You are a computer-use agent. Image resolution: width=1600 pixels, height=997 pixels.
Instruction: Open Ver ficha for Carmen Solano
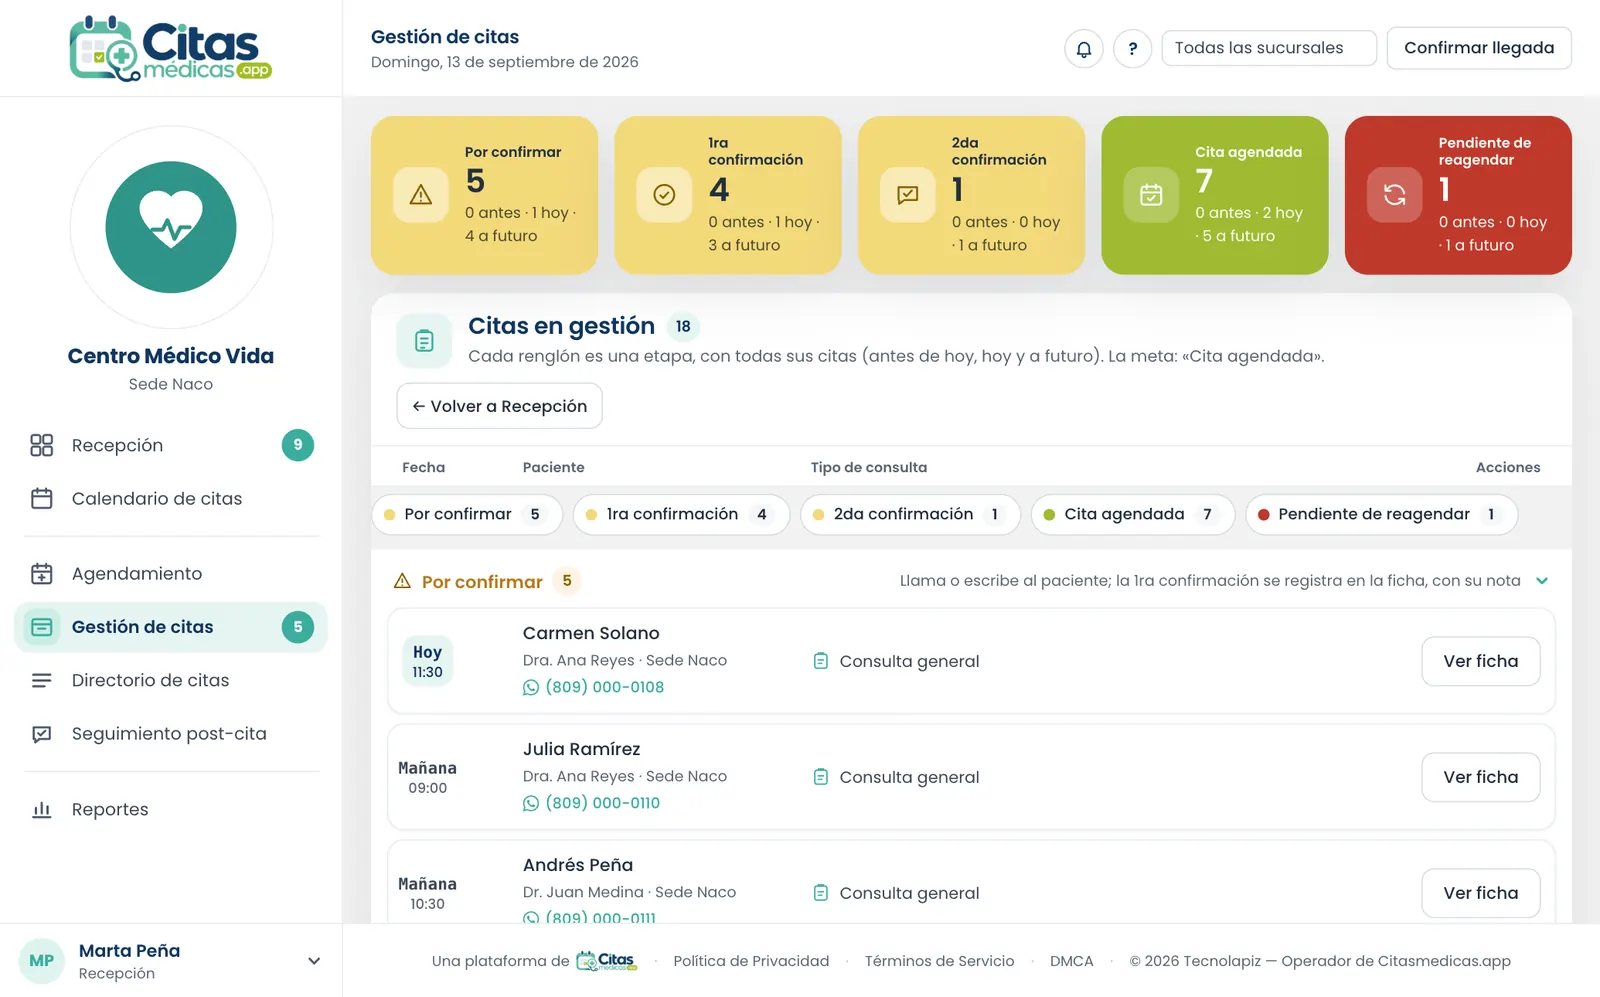[1481, 661]
